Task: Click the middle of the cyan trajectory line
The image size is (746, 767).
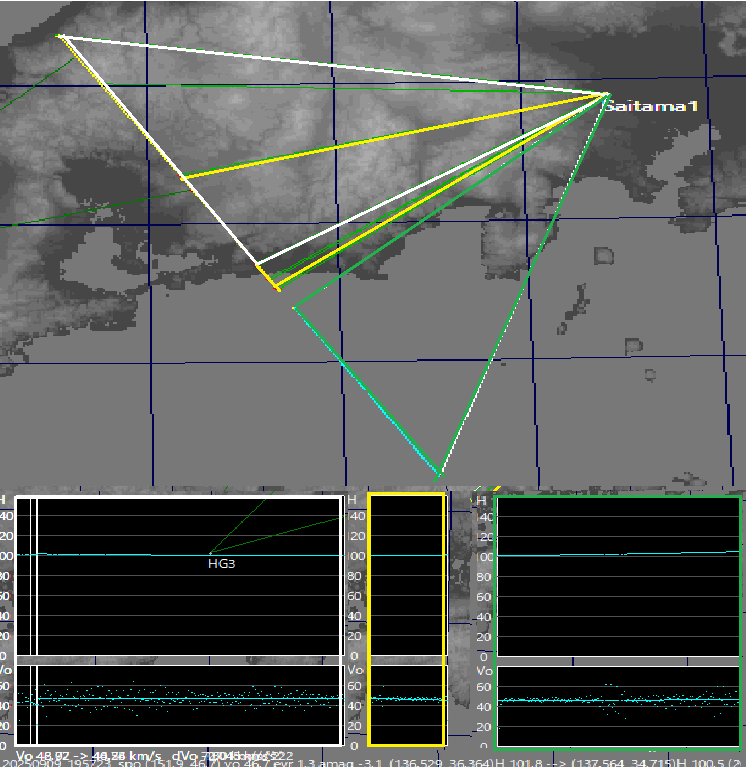Action: pyautogui.click(x=366, y=390)
